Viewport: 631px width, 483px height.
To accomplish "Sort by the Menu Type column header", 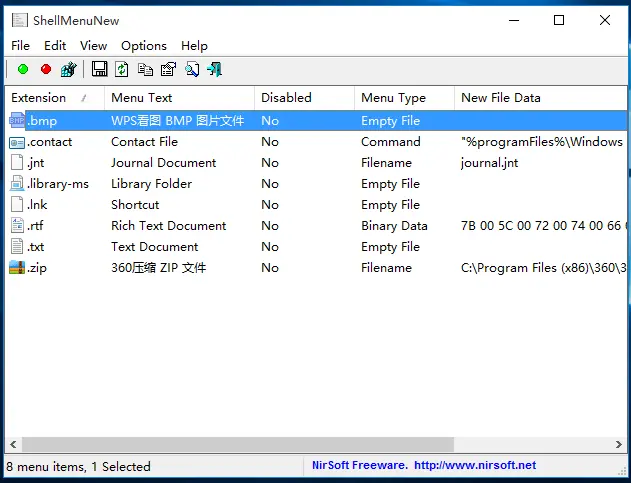I will pos(393,98).
